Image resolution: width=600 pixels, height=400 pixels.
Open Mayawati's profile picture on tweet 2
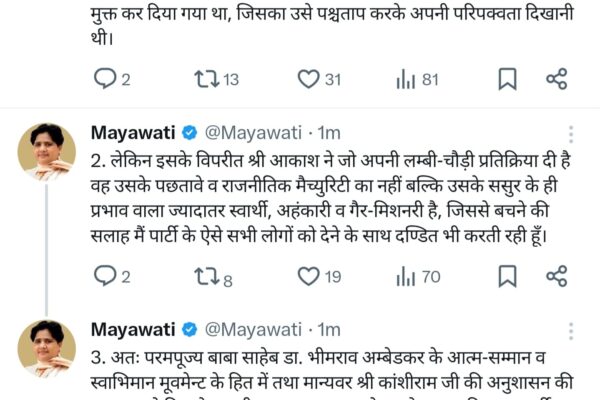[x=47, y=152]
